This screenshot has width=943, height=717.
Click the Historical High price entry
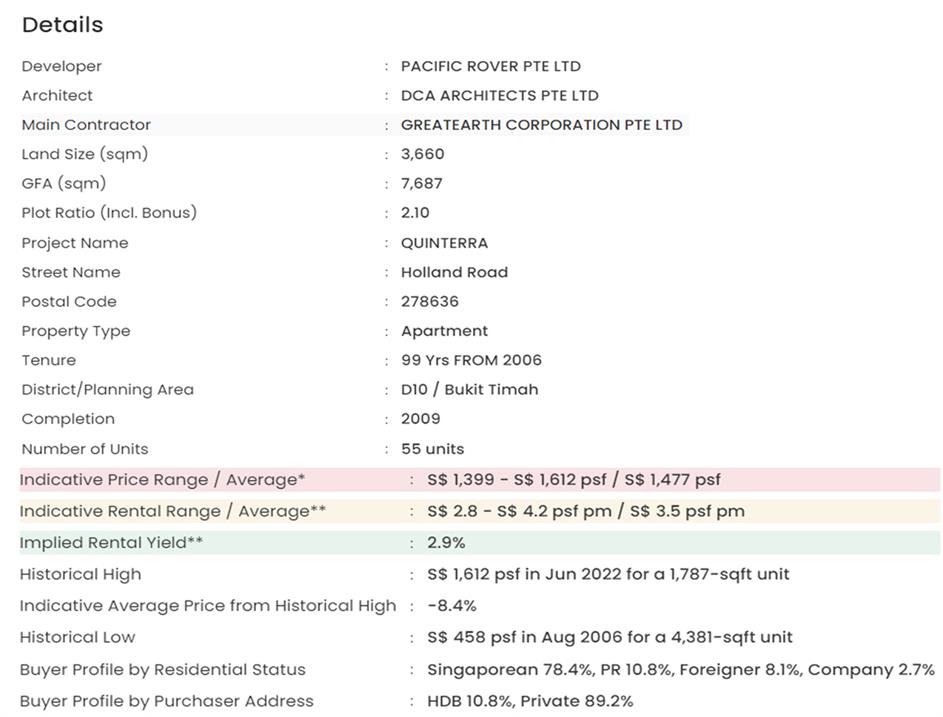pos(607,574)
